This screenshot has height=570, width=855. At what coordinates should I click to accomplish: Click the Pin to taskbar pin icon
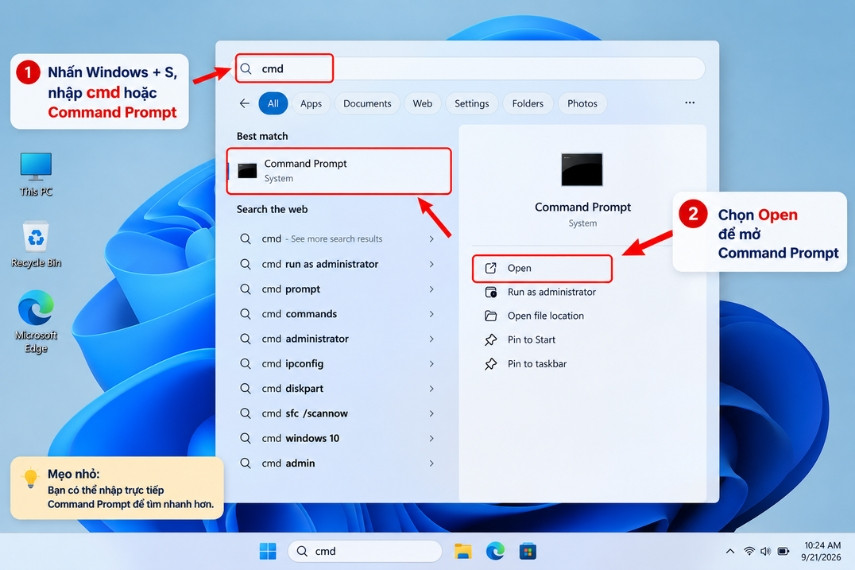pyautogui.click(x=491, y=364)
